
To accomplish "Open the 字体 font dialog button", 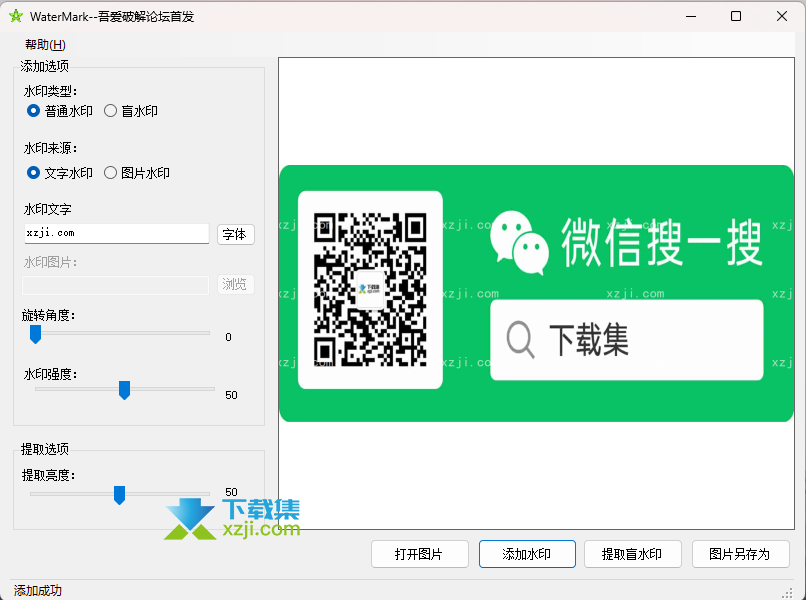I will point(235,234).
